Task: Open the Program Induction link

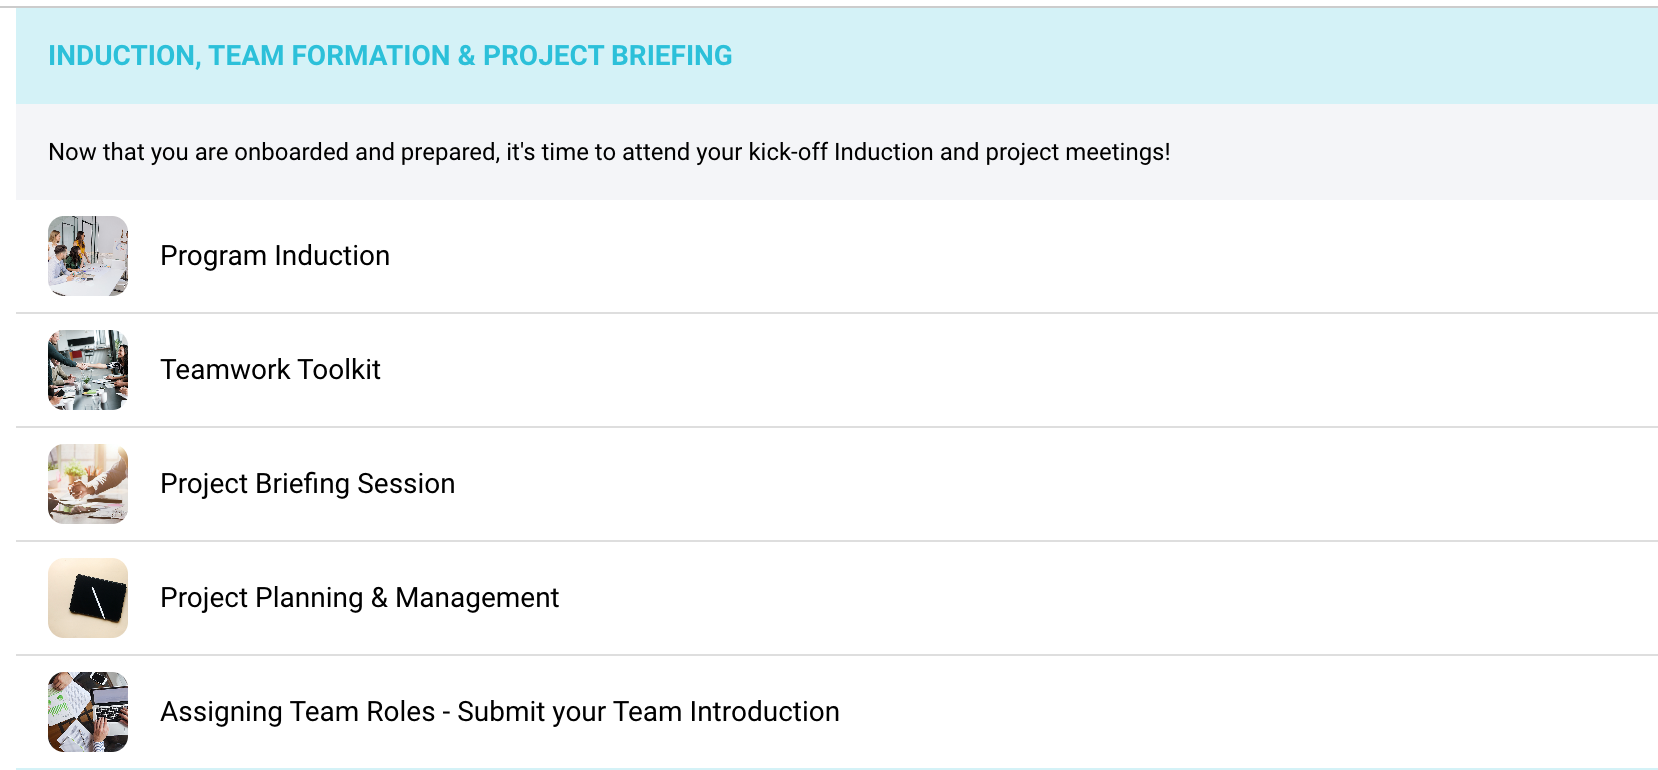Action: pos(275,256)
